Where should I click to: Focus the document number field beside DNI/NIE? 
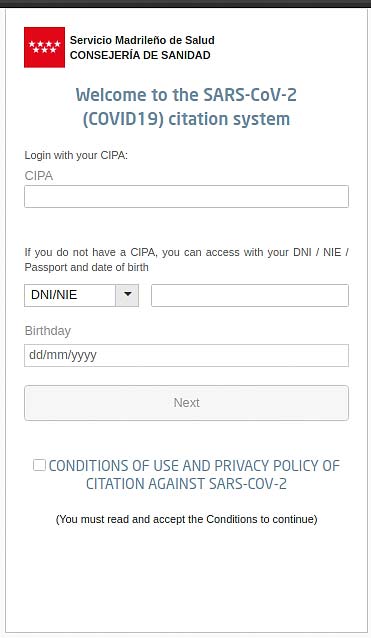click(250, 295)
